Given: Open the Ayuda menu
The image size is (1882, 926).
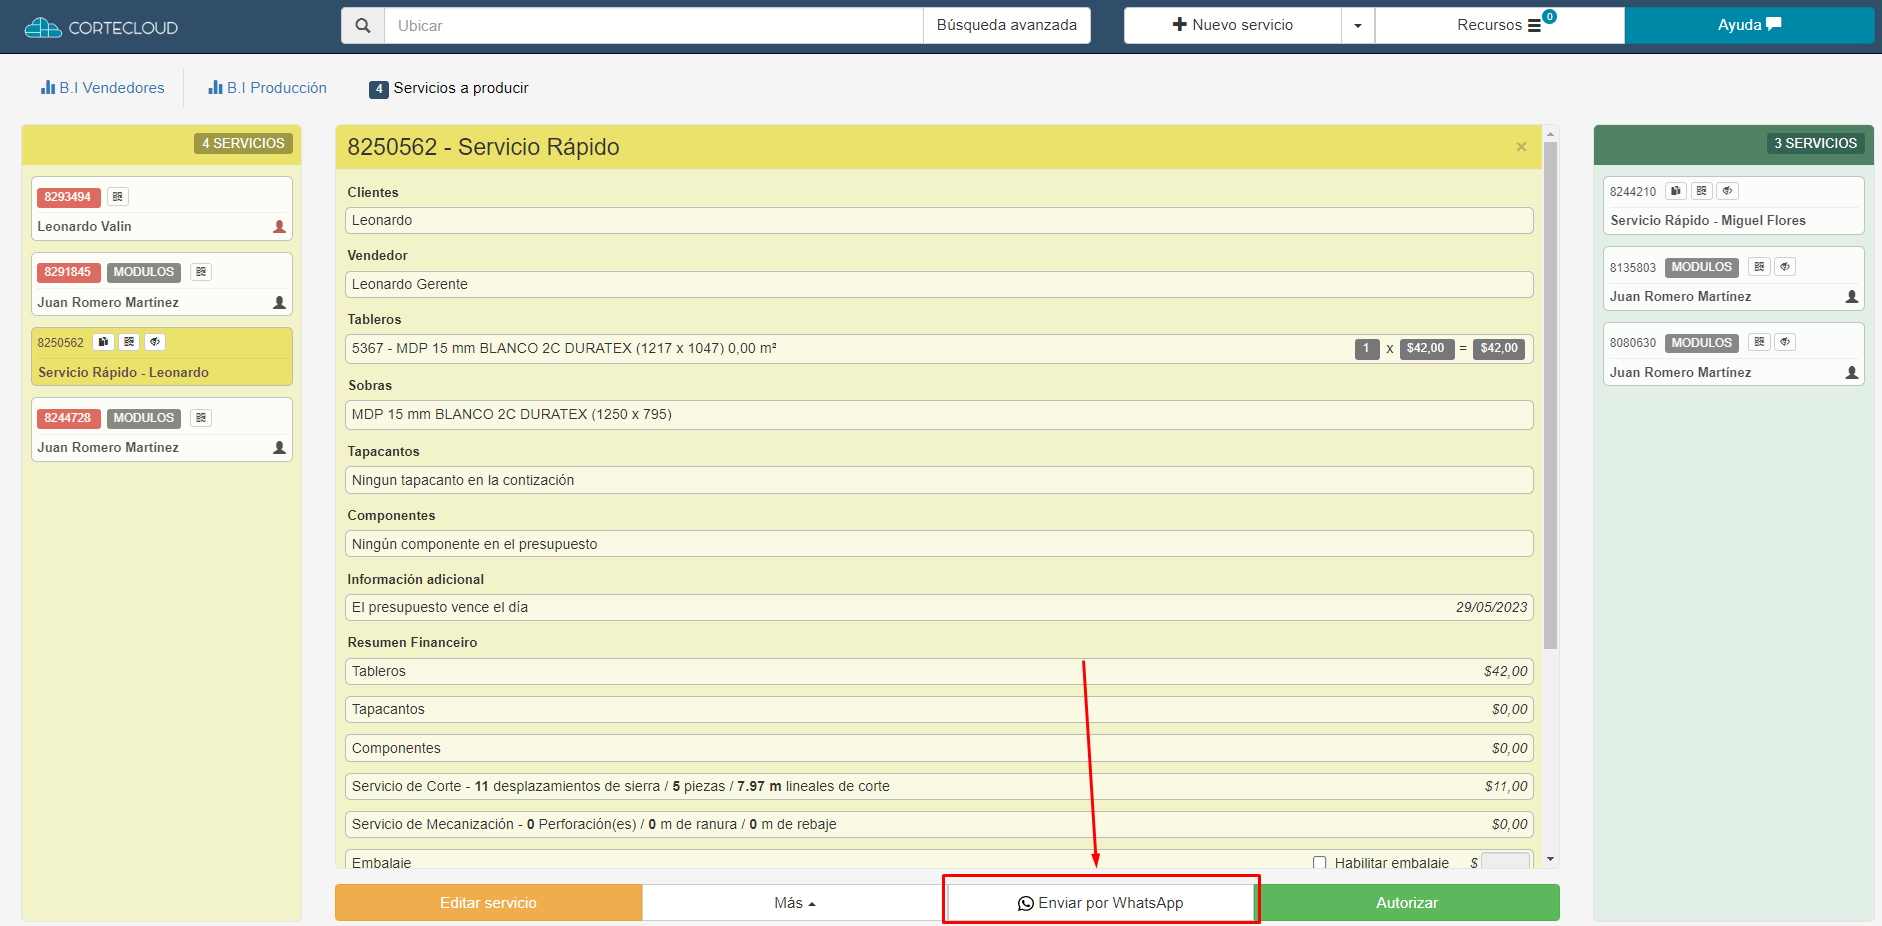Looking at the screenshot, I should point(1749,25).
